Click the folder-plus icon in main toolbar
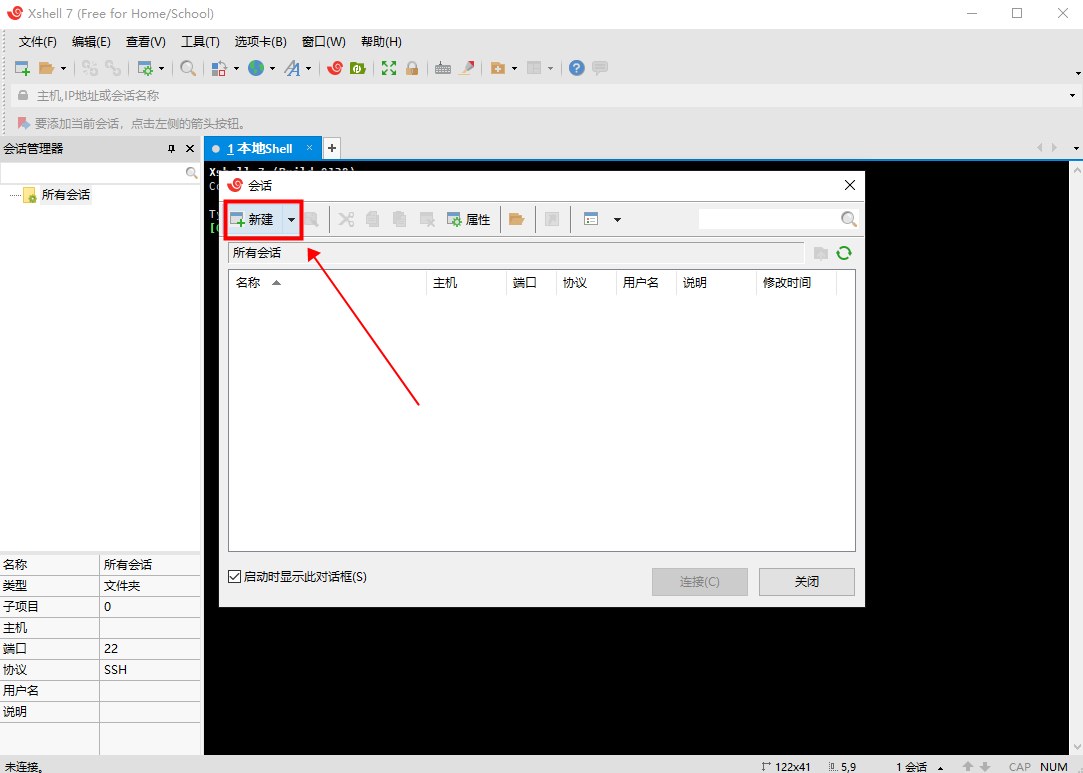The height and width of the screenshot is (773, 1083). [x=497, y=68]
